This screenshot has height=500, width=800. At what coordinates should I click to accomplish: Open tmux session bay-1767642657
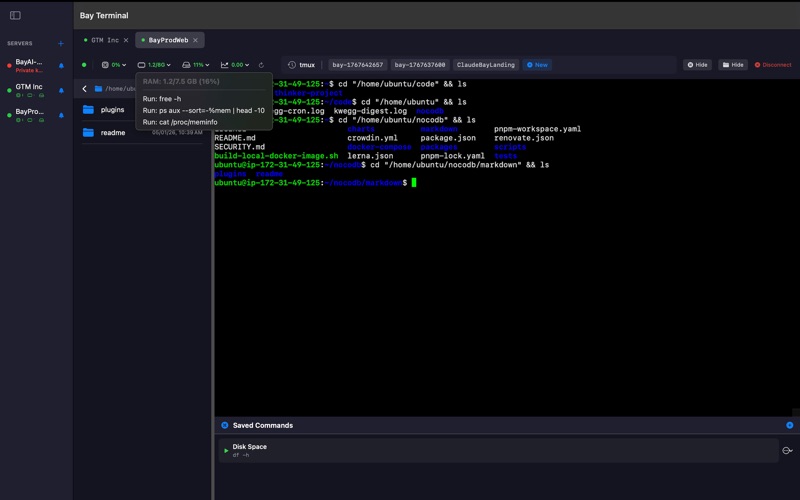pyautogui.click(x=357, y=65)
